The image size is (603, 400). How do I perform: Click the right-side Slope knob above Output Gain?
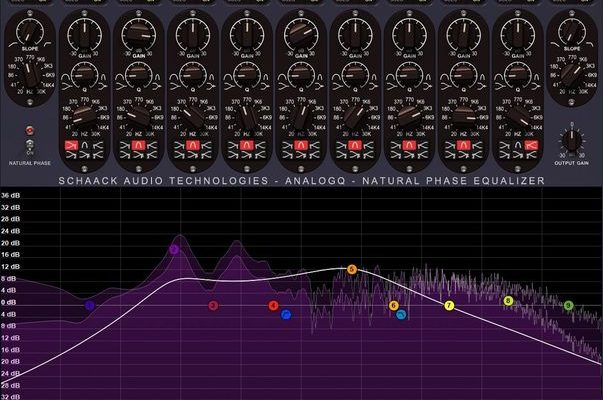pos(571,28)
